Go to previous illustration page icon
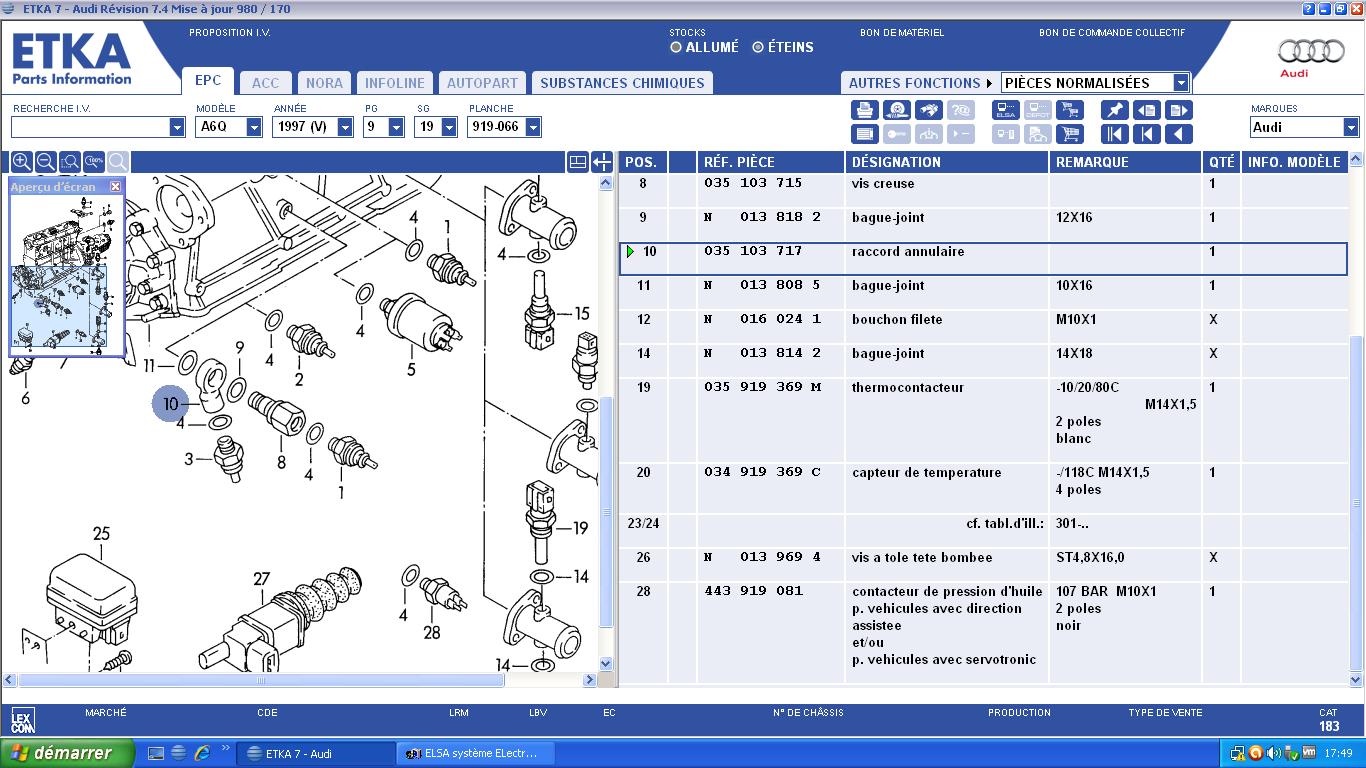 click(1147, 110)
